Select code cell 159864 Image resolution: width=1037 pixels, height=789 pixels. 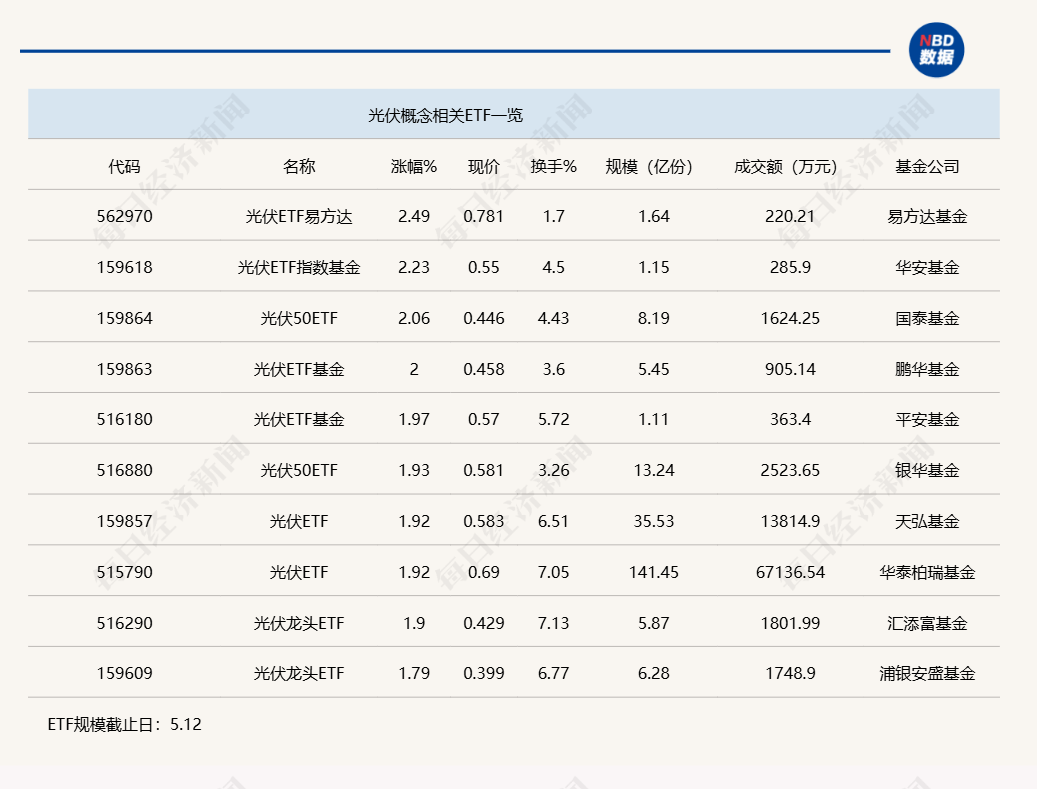click(x=124, y=318)
